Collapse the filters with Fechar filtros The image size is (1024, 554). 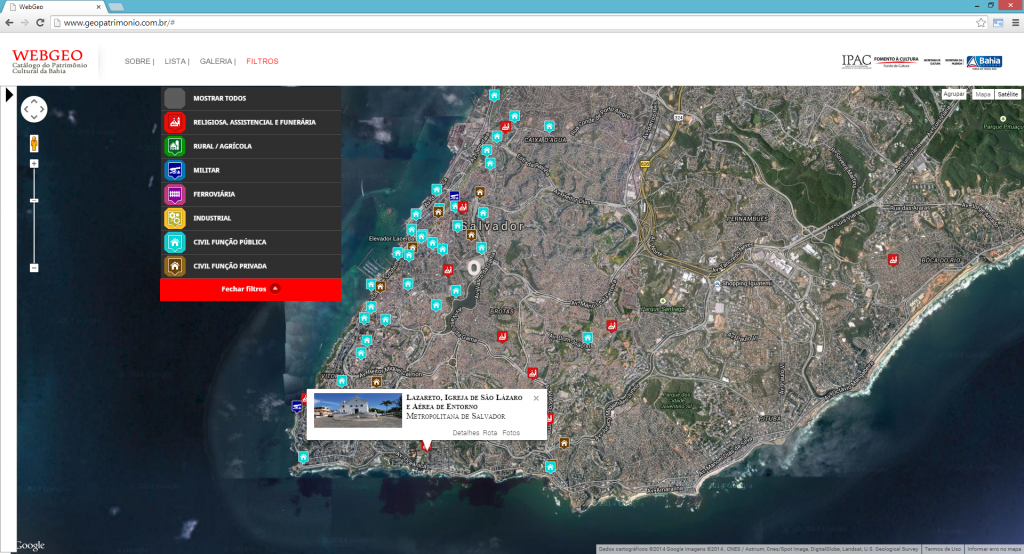250,289
